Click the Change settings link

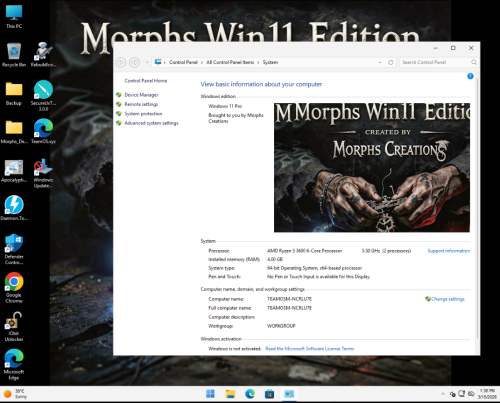tap(448, 299)
